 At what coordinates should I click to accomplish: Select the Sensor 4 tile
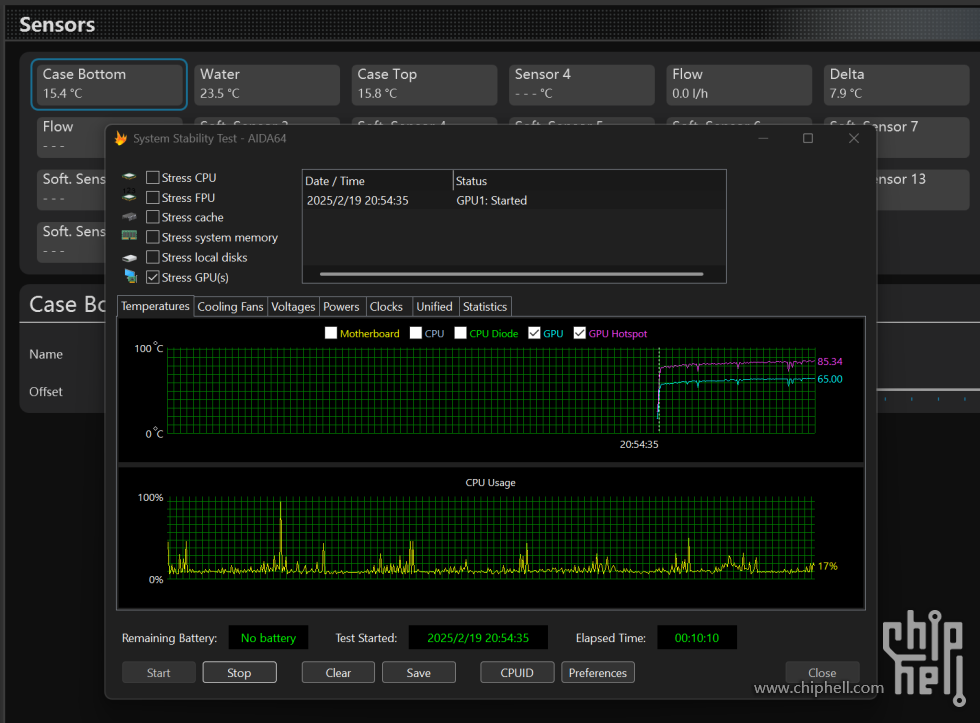[582, 84]
